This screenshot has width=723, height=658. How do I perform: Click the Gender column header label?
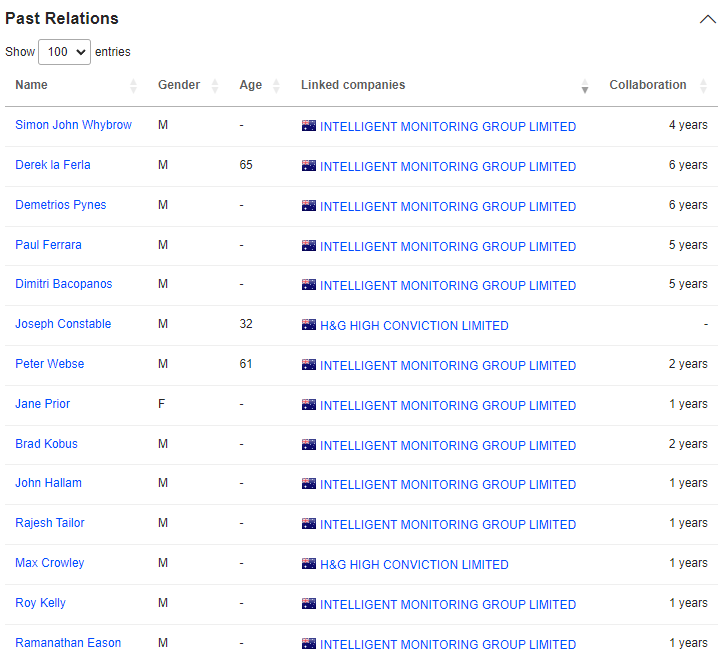179,85
